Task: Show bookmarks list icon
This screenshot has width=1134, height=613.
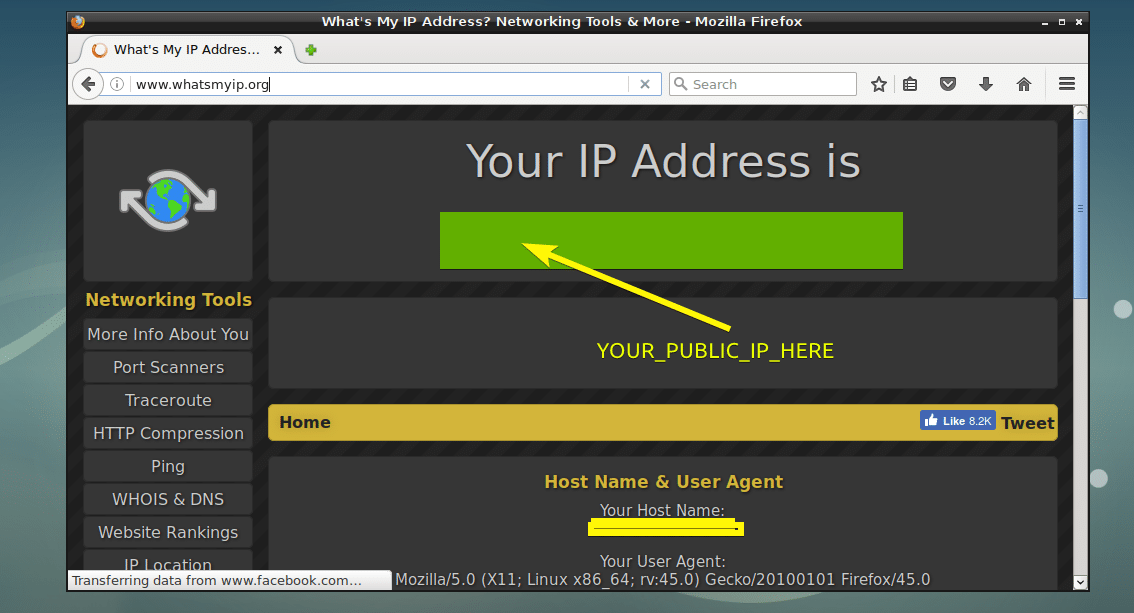Action: coord(910,84)
